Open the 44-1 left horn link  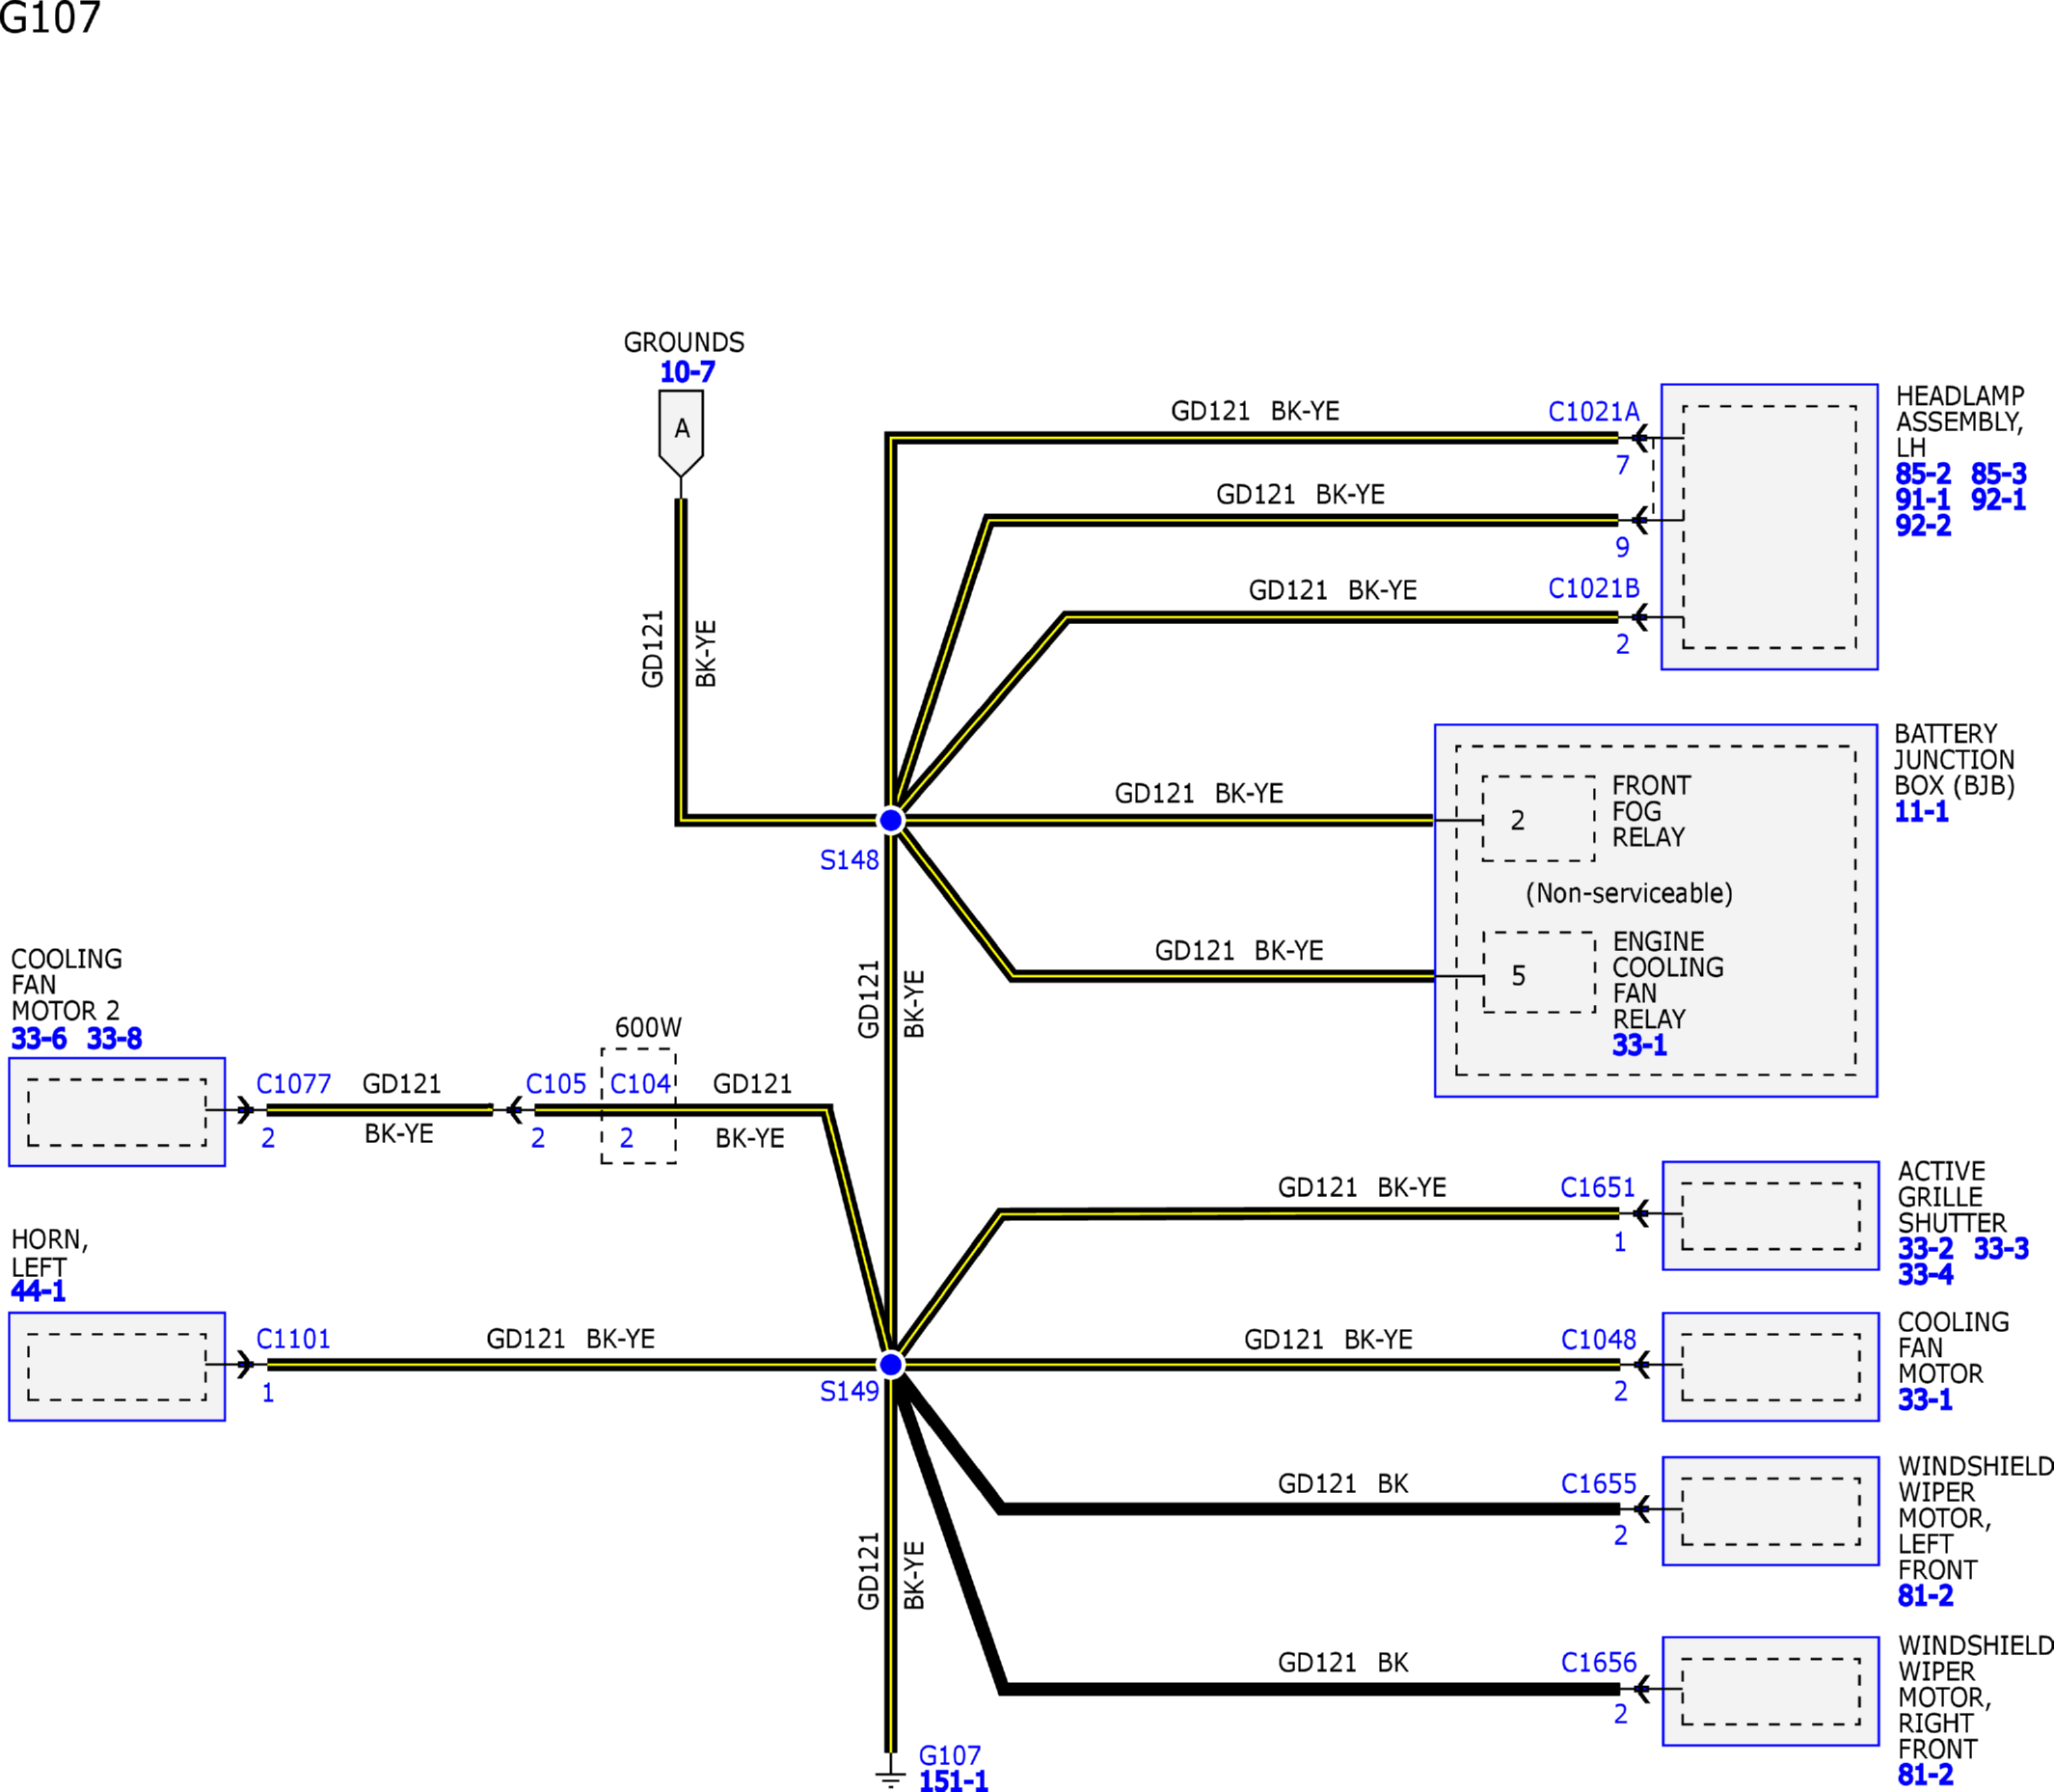click(38, 1291)
